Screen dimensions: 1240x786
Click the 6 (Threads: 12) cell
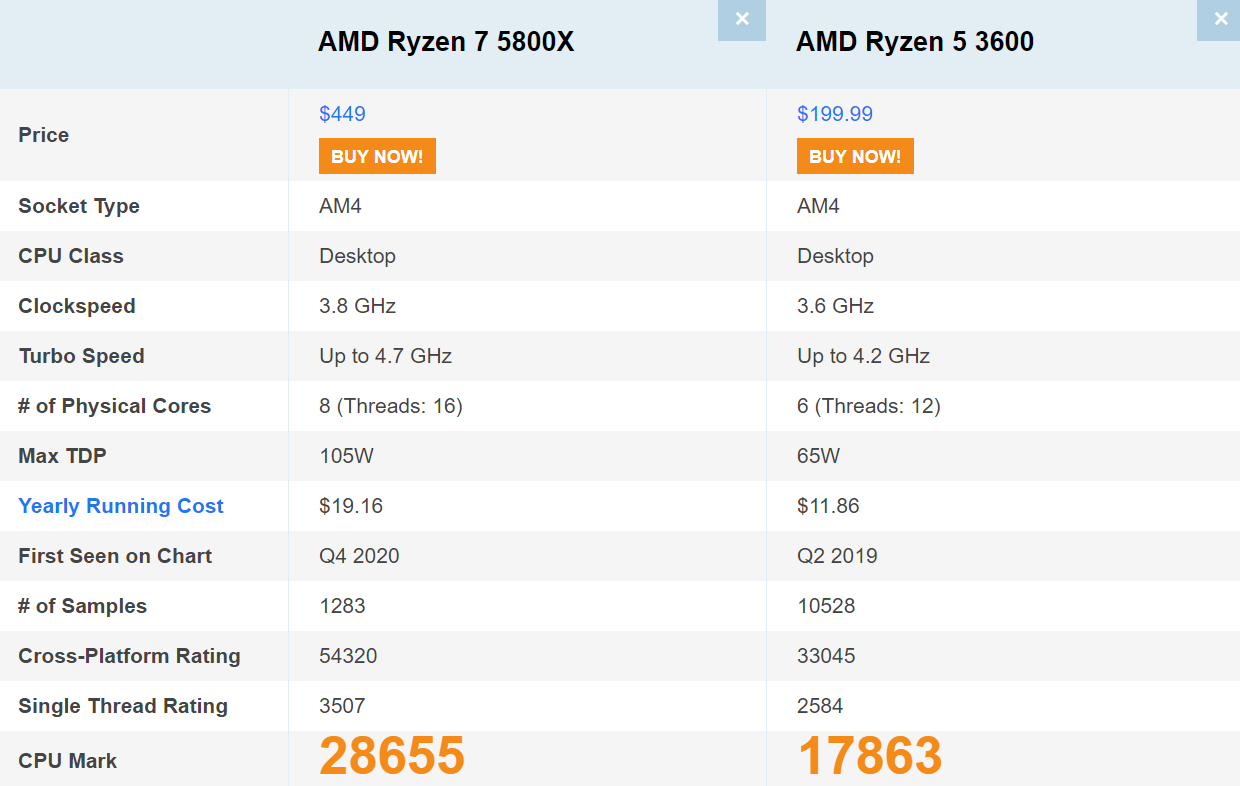(869, 406)
